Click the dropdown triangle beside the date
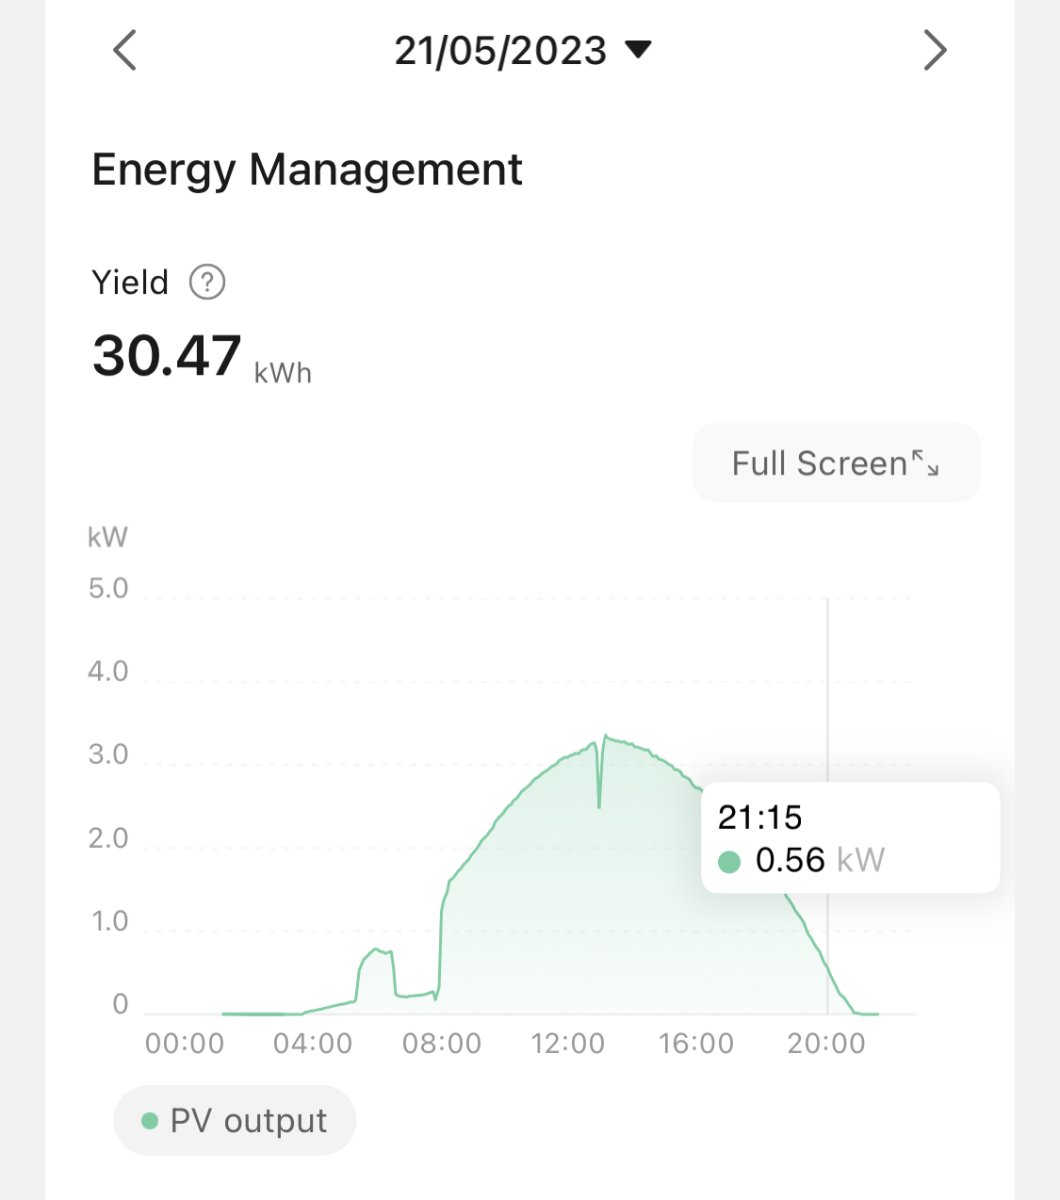The height and width of the screenshot is (1200, 1060). [x=638, y=49]
